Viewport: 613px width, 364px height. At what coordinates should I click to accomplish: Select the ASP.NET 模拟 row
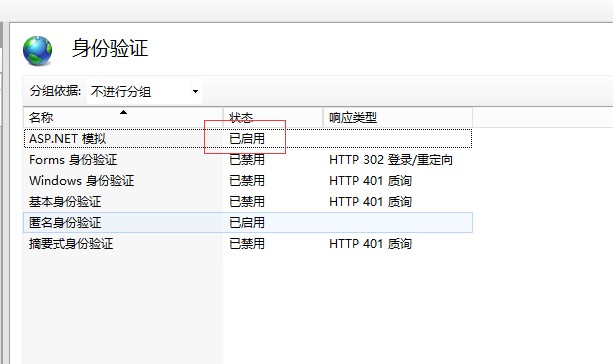point(248,138)
